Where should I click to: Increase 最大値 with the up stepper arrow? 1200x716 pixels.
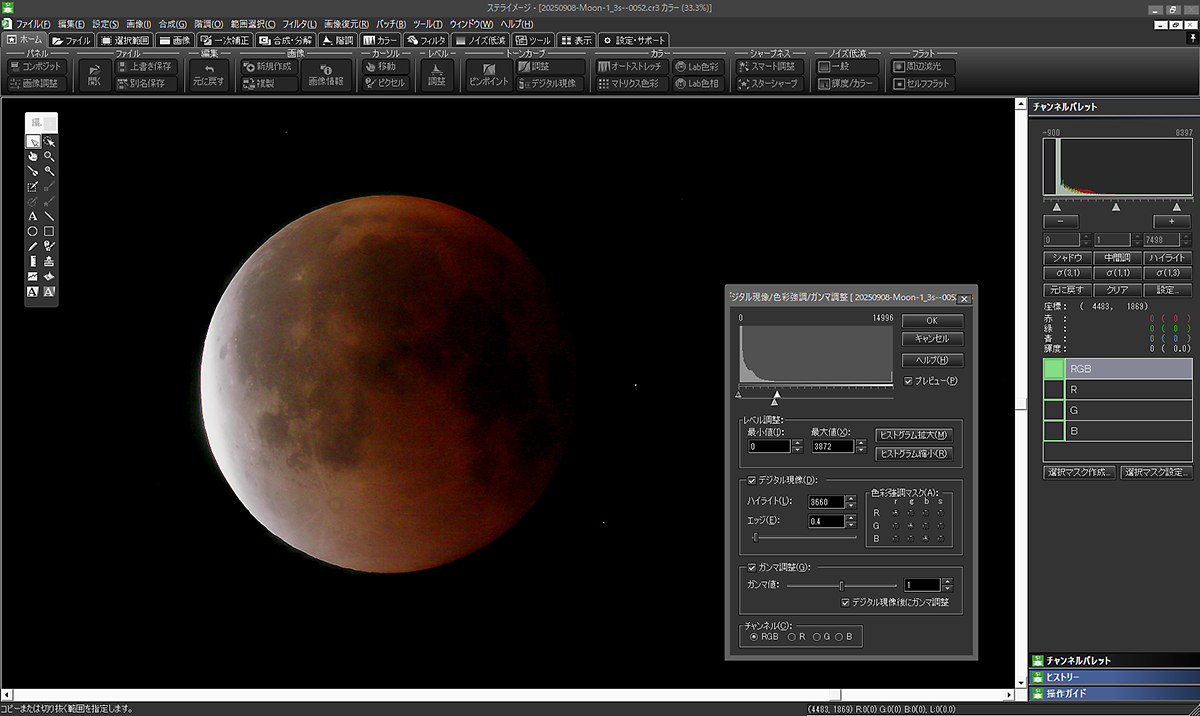pos(860,442)
